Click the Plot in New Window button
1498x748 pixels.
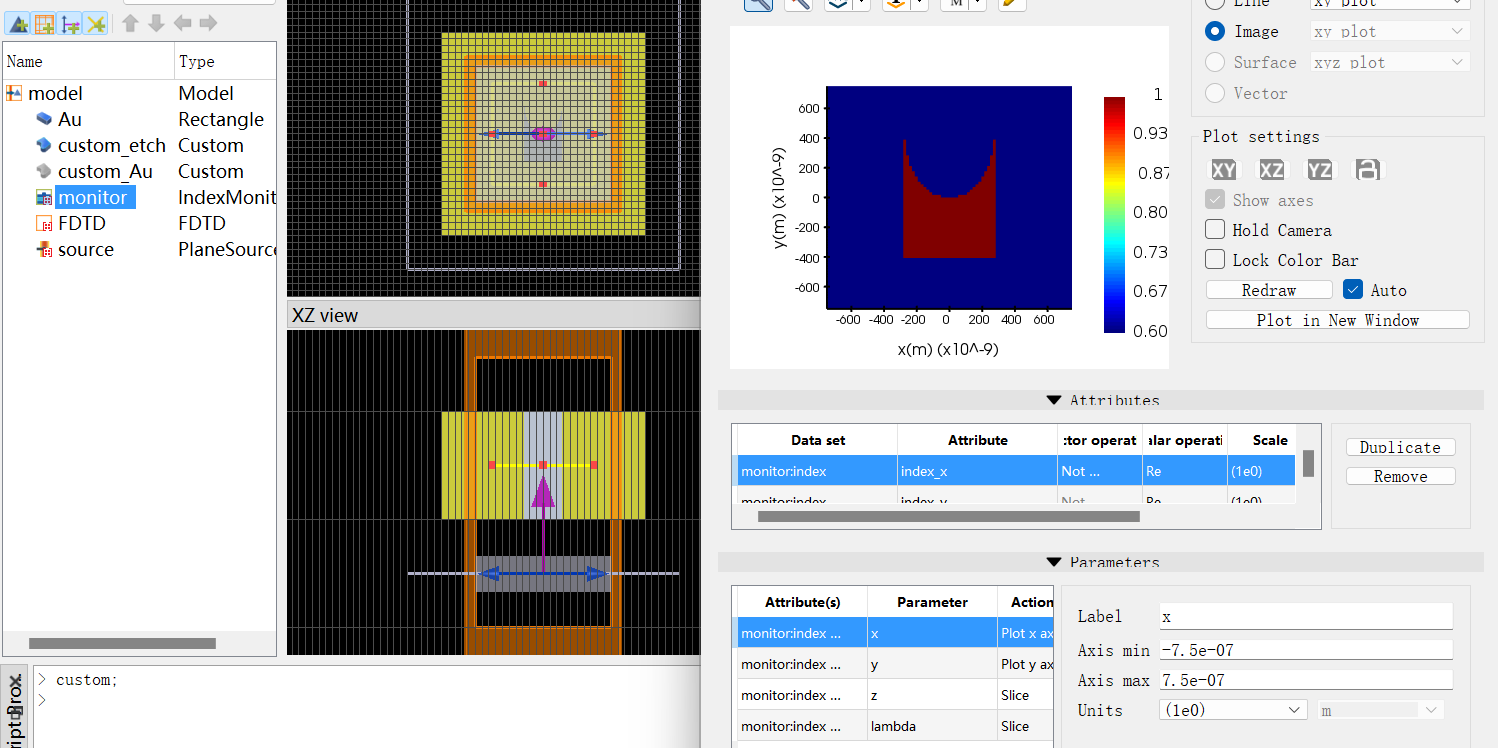[x=1337, y=320]
